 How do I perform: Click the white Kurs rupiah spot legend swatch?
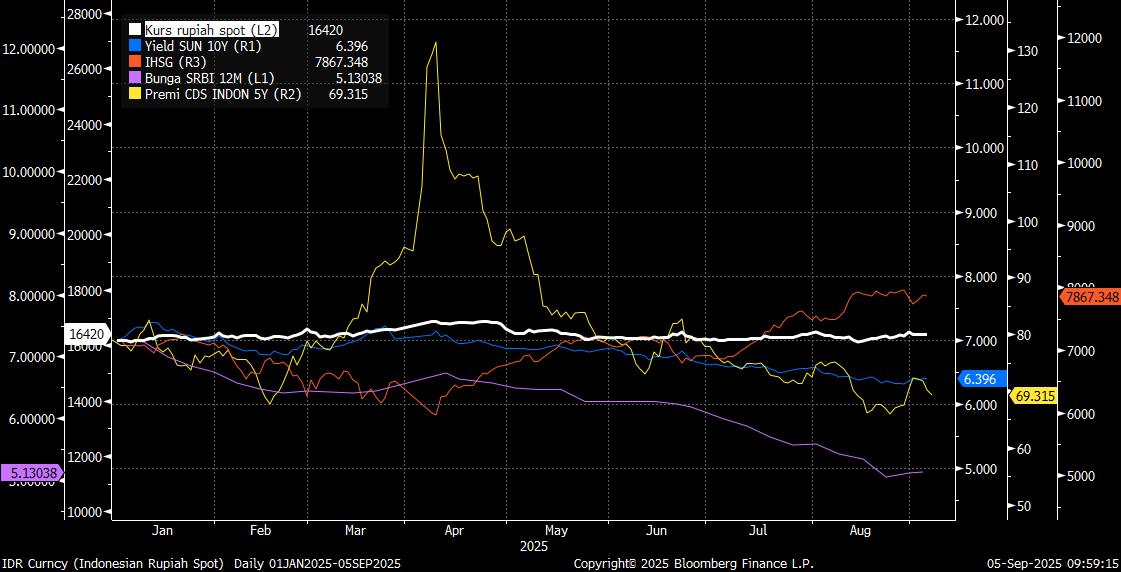135,30
